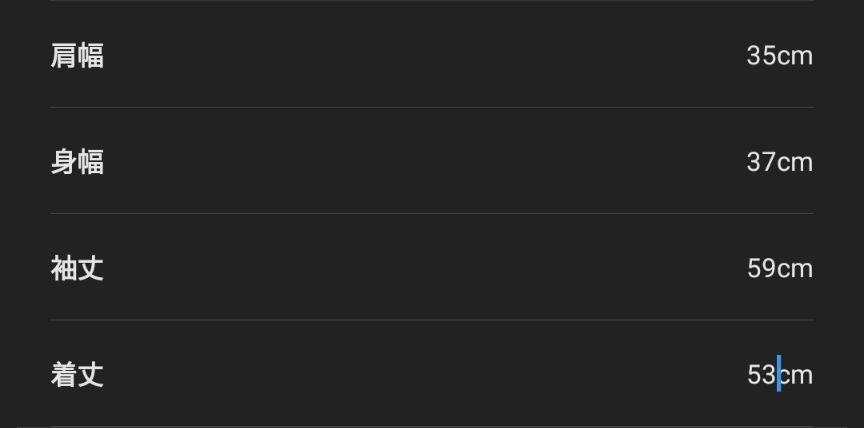The height and width of the screenshot is (428, 864).
Task: Click the cm unit after 59
Action: pos(796,270)
